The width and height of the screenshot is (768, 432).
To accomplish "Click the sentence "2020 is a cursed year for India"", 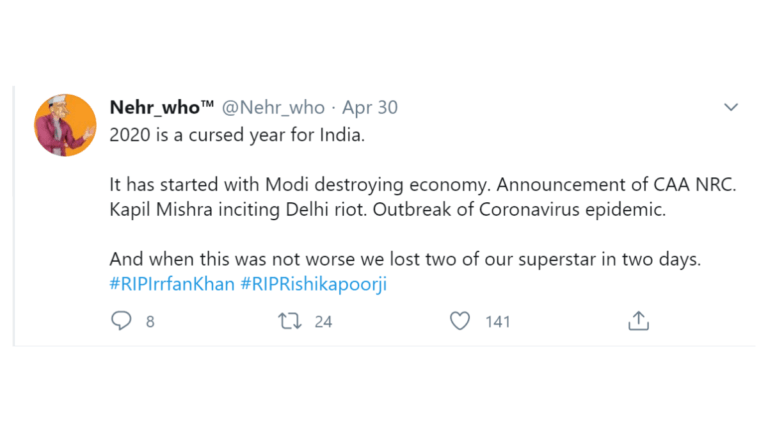I will coord(236,135).
